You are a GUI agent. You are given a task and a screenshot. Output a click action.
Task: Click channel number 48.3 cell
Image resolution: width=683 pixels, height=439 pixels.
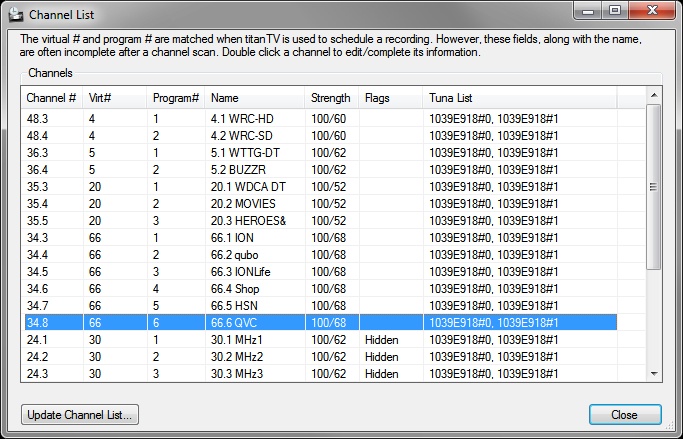37,119
